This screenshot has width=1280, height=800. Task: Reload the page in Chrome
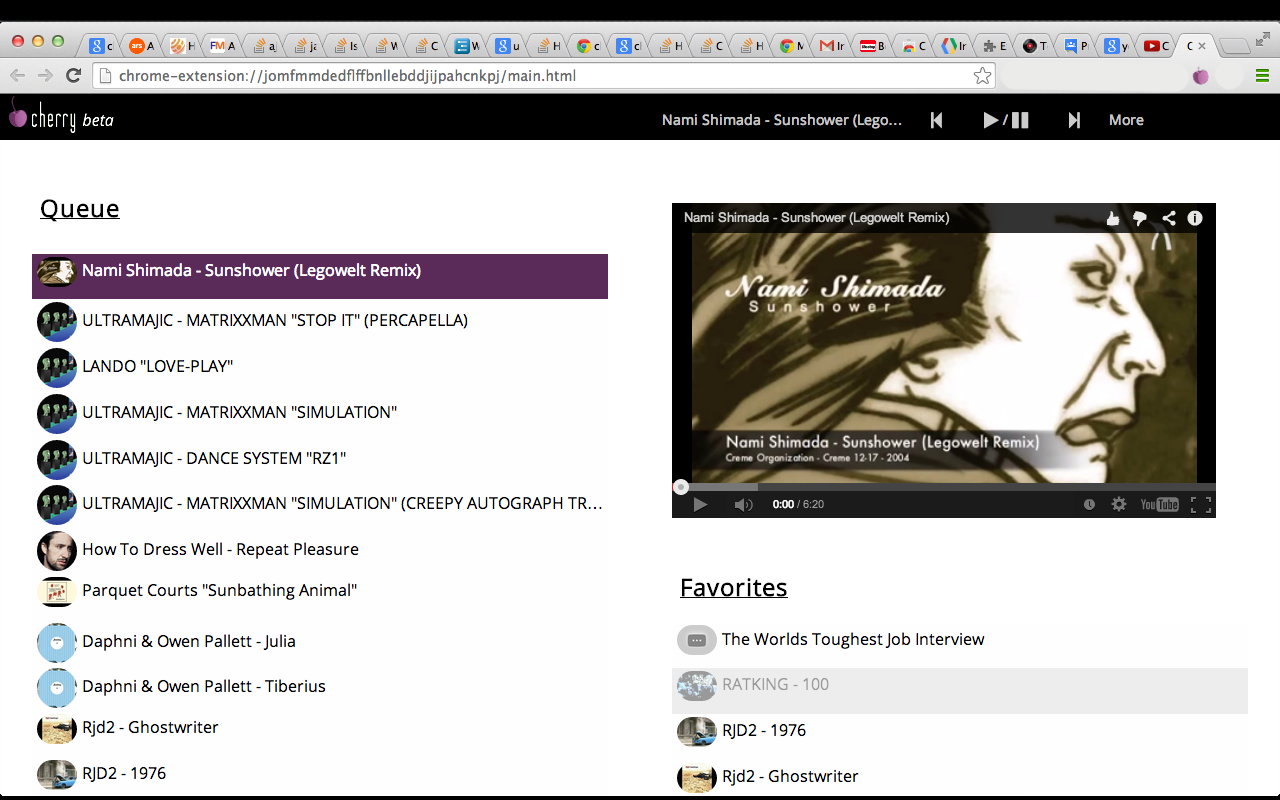click(73, 76)
